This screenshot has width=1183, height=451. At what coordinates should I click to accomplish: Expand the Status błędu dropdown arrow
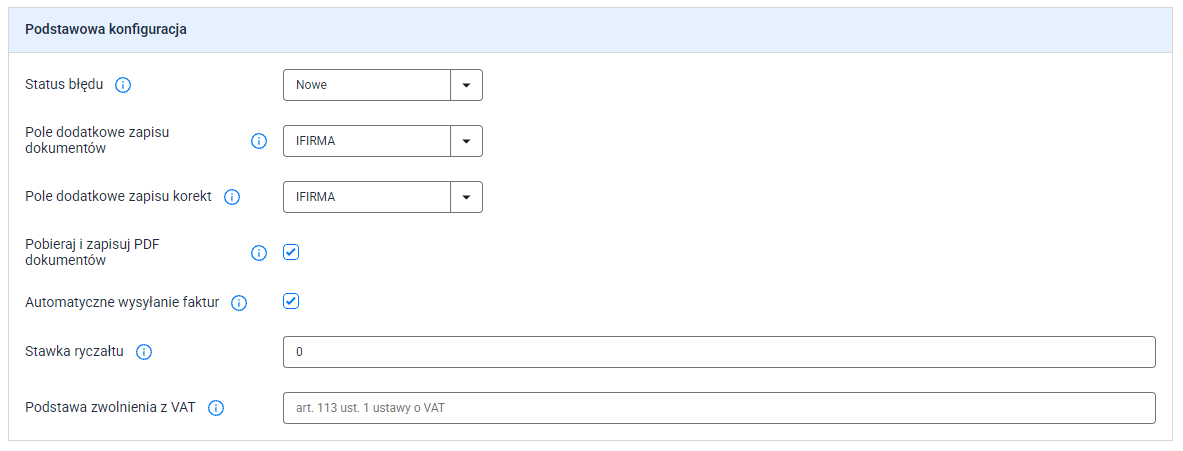pyautogui.click(x=466, y=85)
